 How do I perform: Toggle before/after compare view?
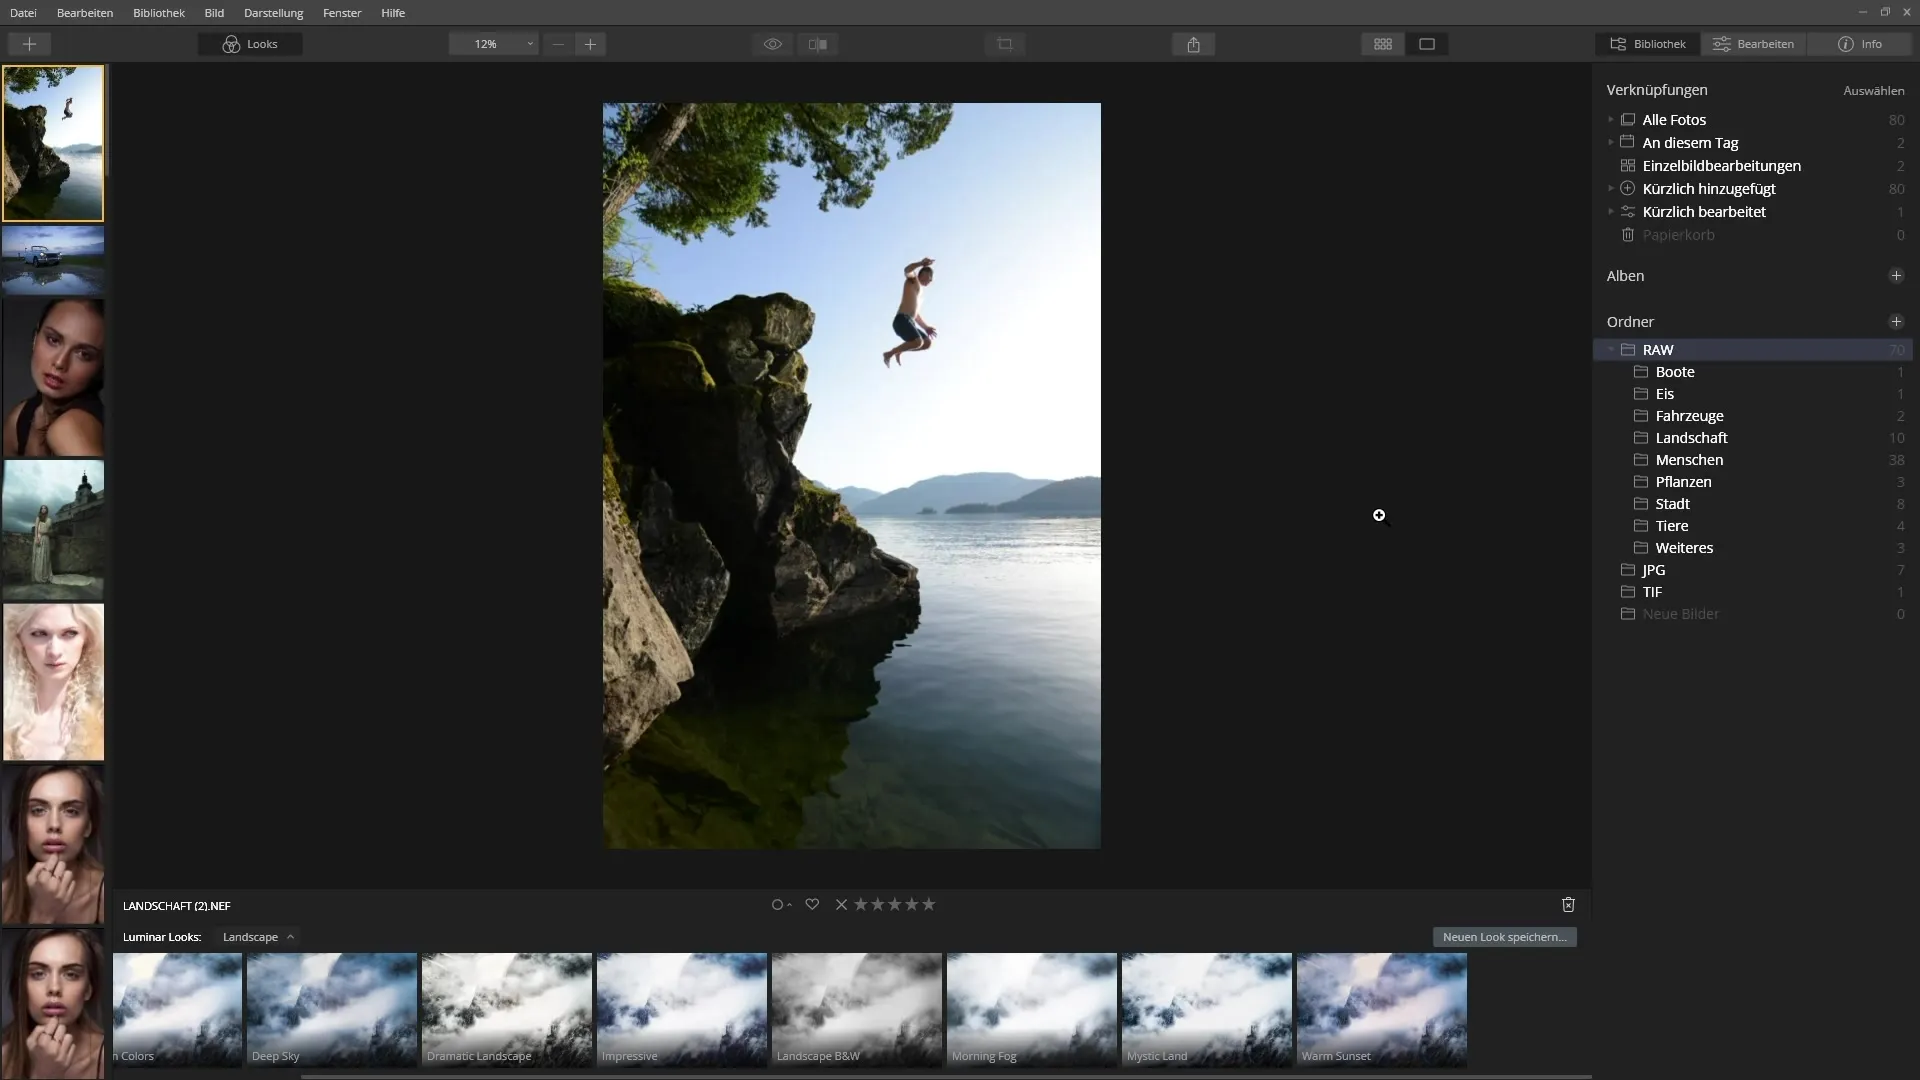coord(818,44)
